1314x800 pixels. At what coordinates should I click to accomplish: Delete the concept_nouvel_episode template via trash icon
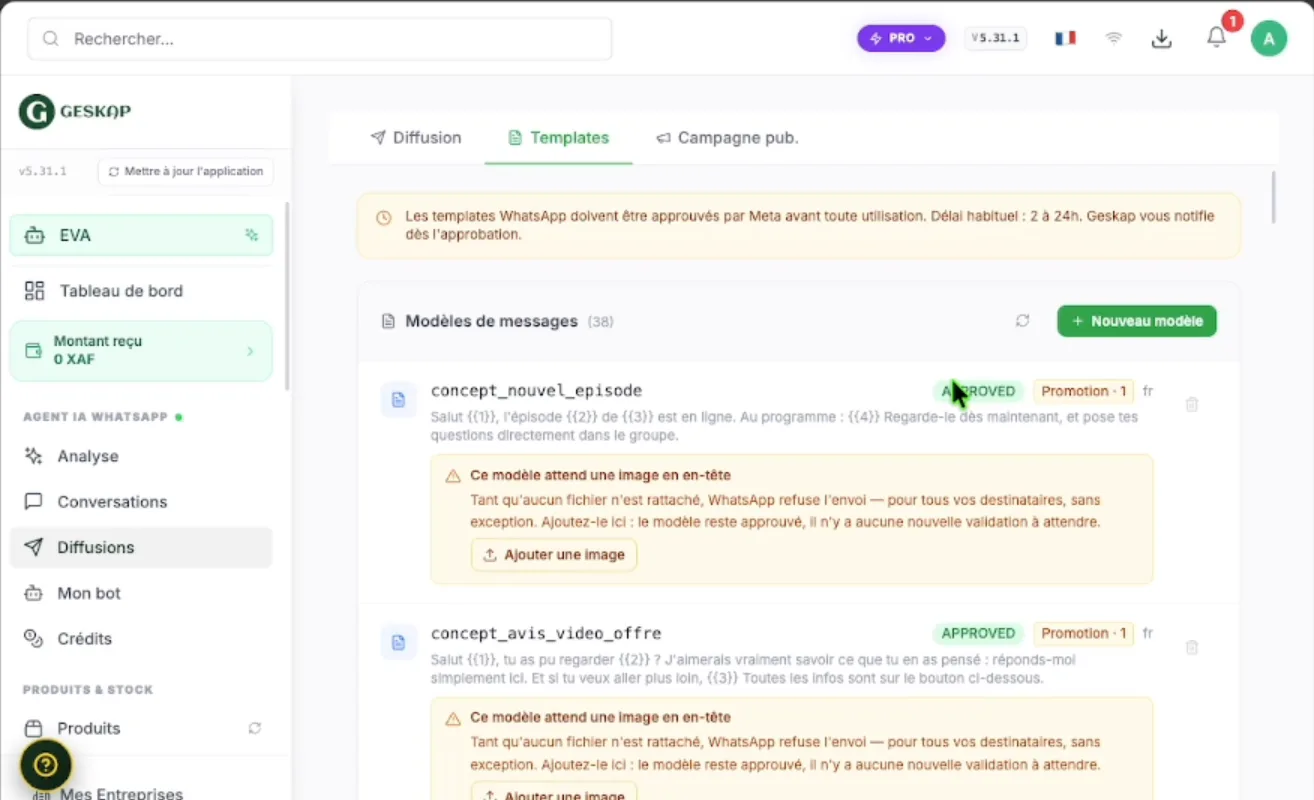click(x=1192, y=405)
